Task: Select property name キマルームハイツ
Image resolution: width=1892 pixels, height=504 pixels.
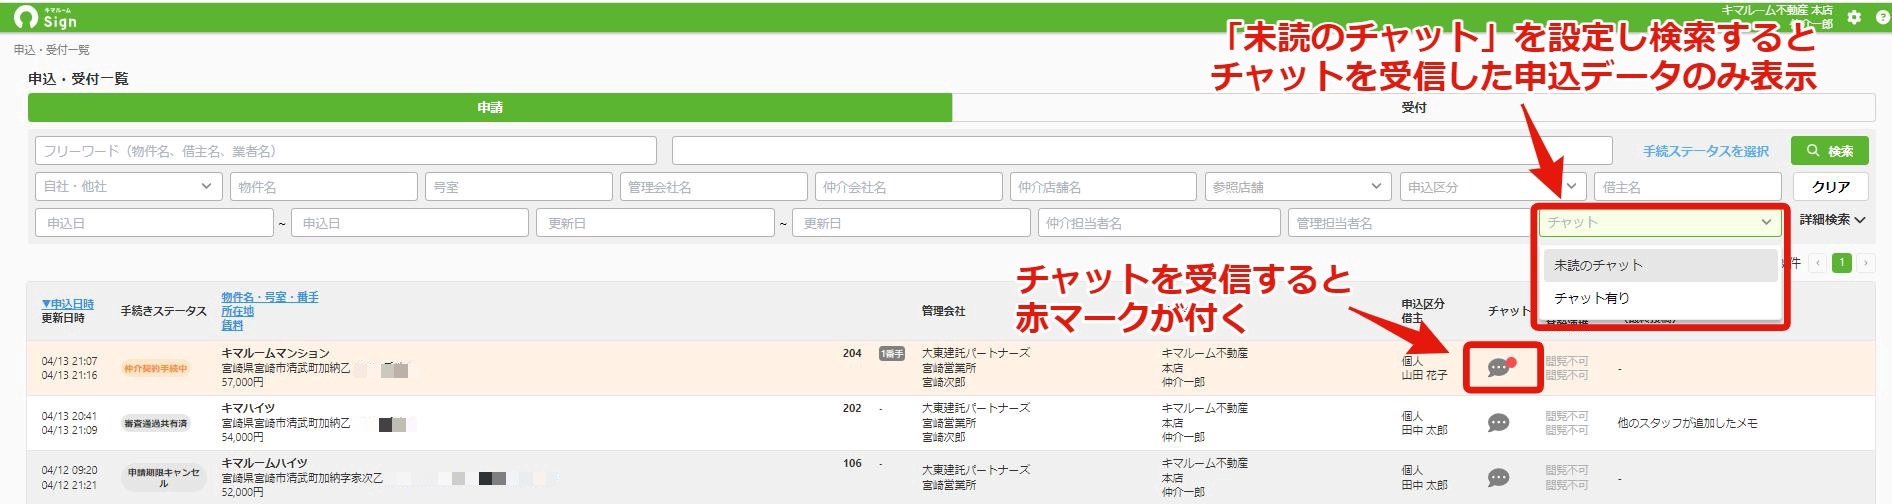Action: [x=265, y=463]
